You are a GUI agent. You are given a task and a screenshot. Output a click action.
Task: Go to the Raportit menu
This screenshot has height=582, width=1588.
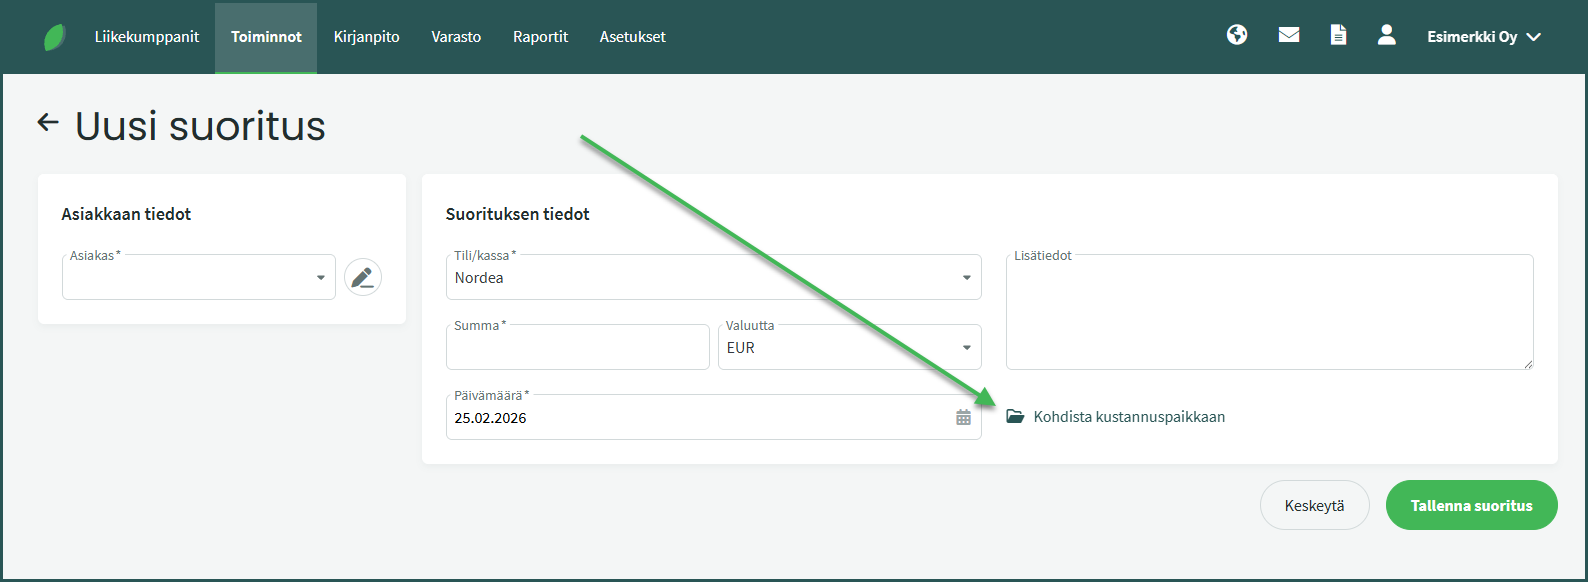(540, 37)
